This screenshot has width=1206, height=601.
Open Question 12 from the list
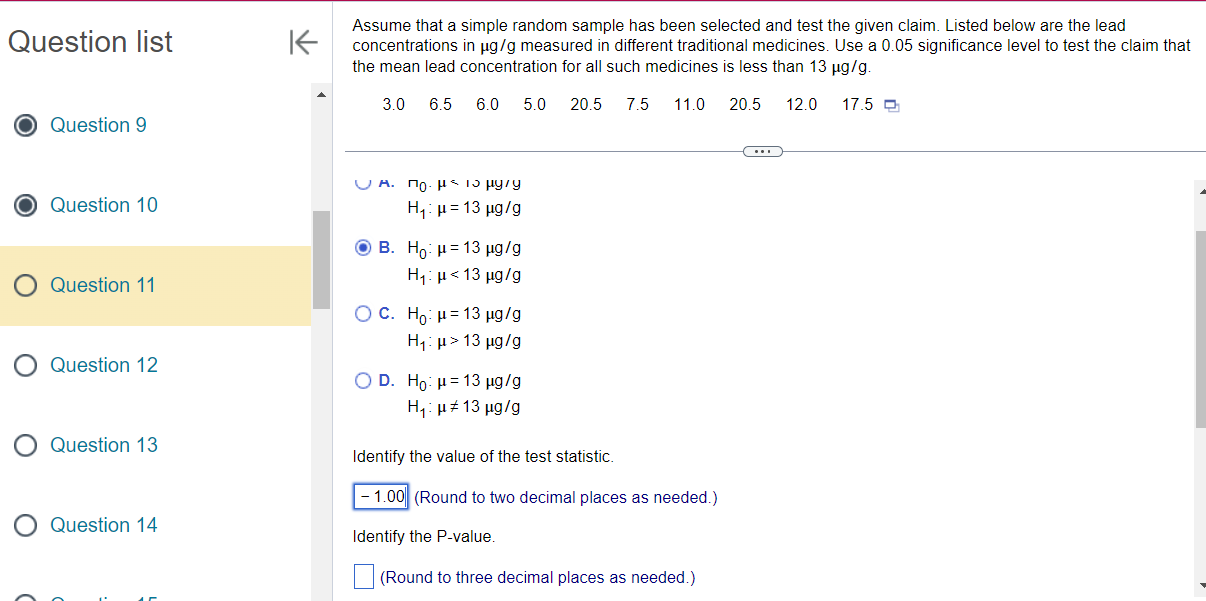tap(103, 365)
